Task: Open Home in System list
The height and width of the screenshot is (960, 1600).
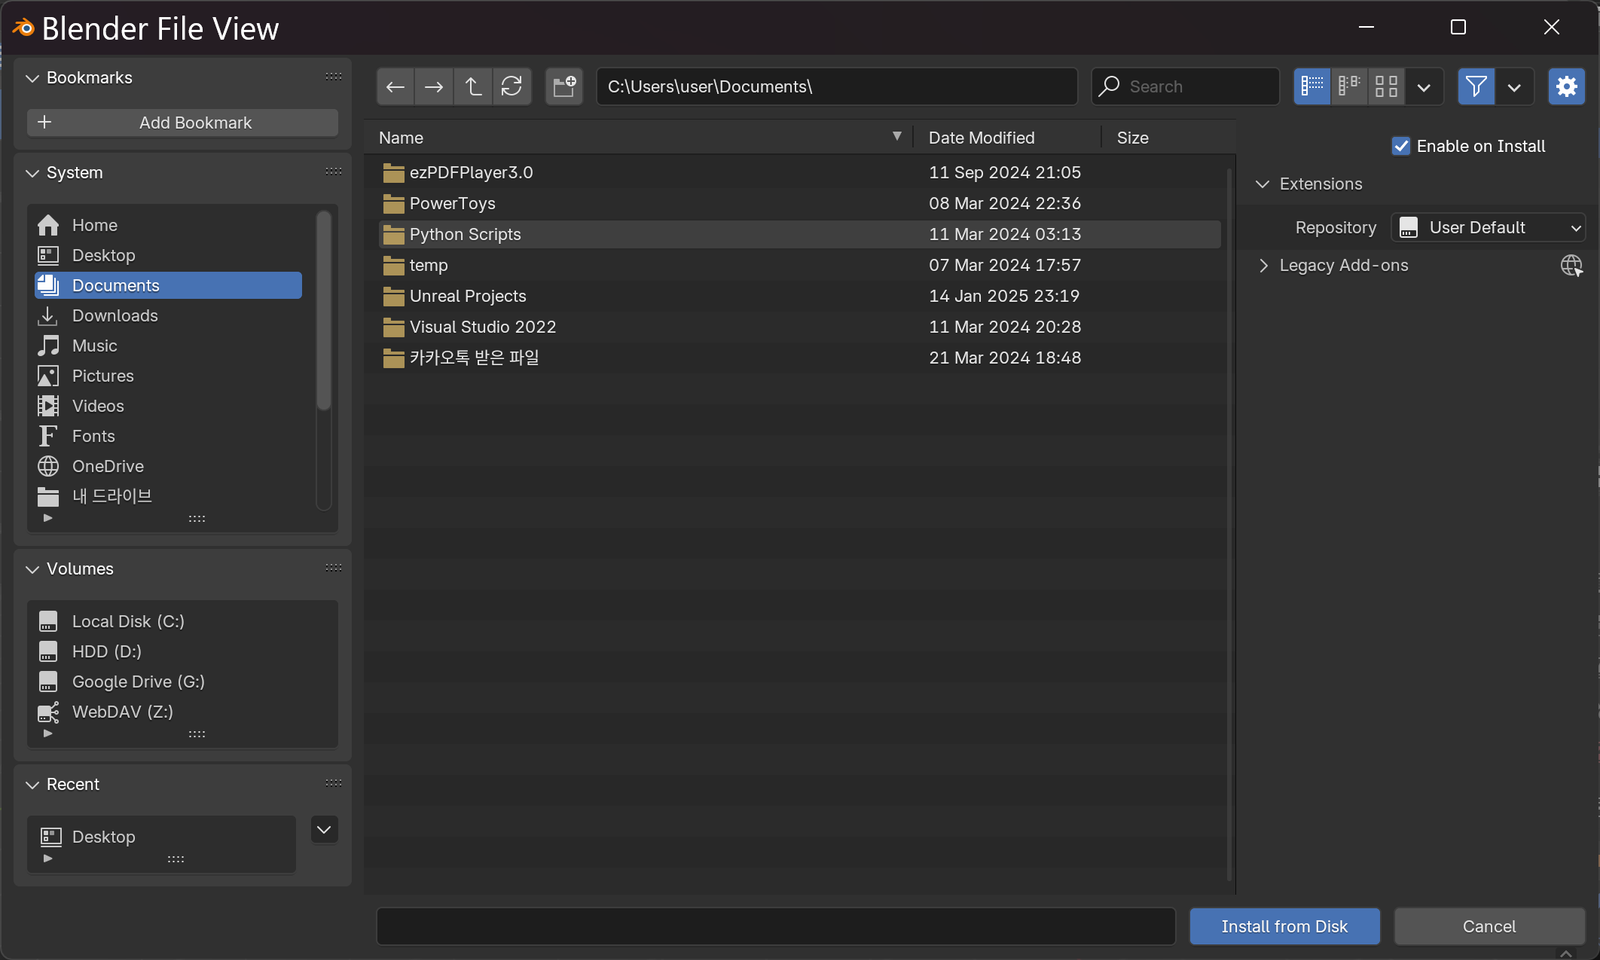Action: [168, 225]
